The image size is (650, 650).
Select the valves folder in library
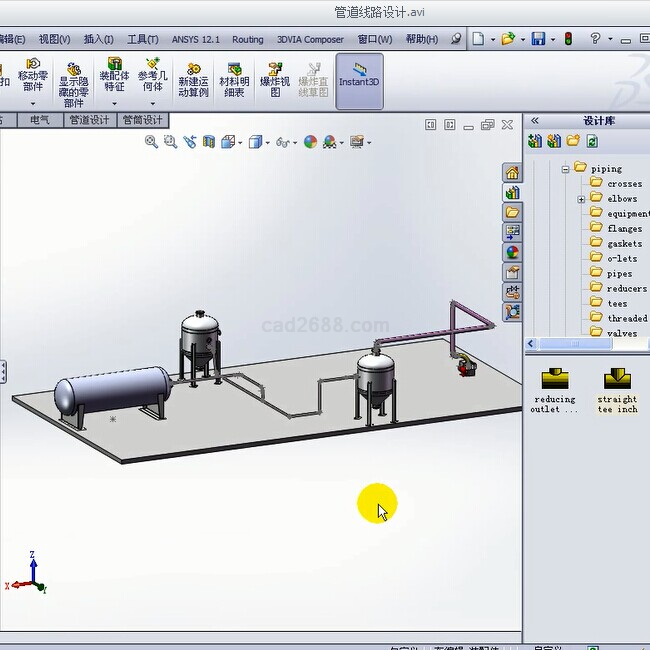621,333
